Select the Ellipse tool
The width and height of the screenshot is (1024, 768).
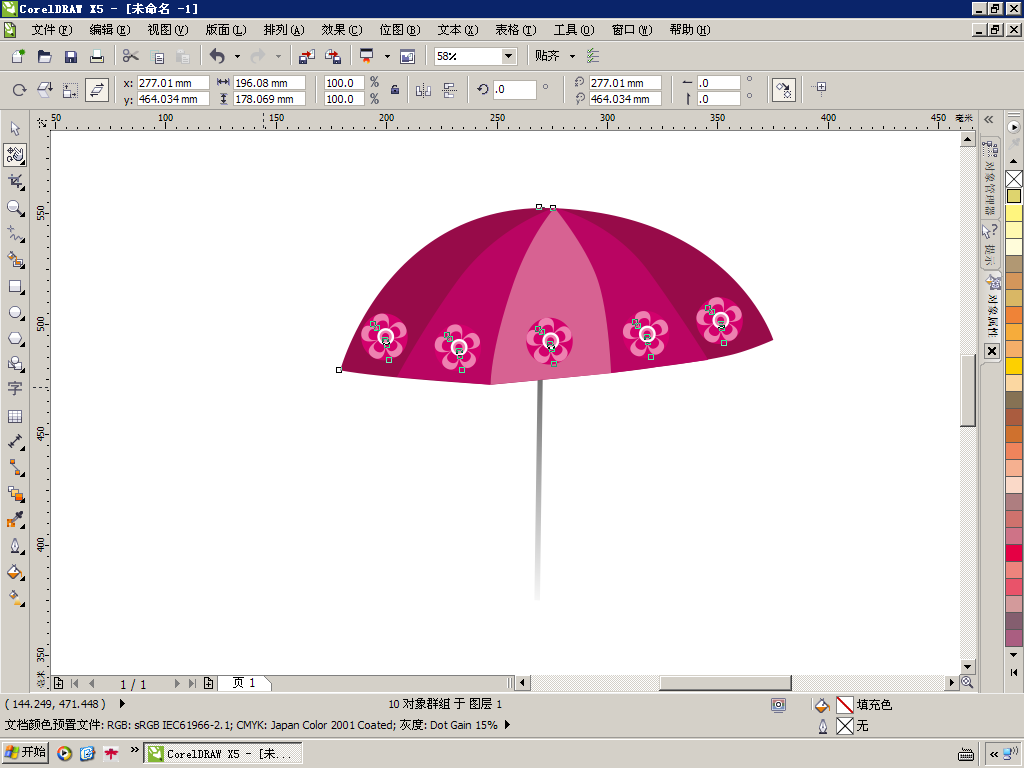coord(15,313)
